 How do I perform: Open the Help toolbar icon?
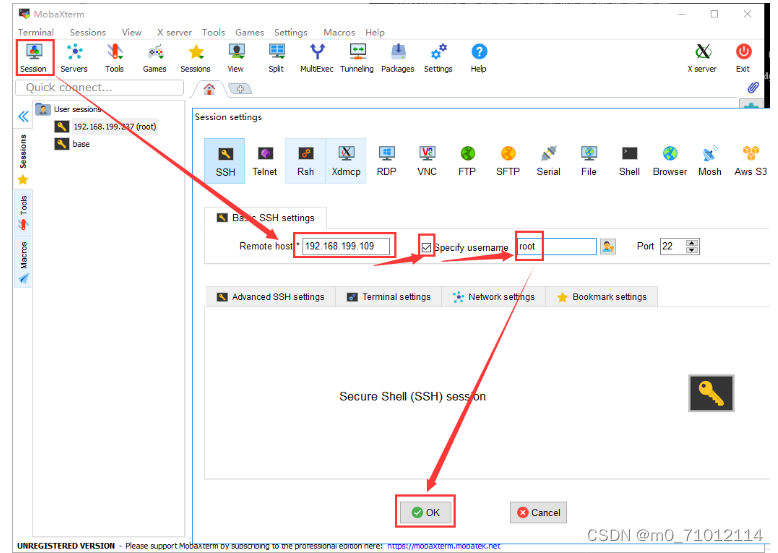click(x=479, y=58)
